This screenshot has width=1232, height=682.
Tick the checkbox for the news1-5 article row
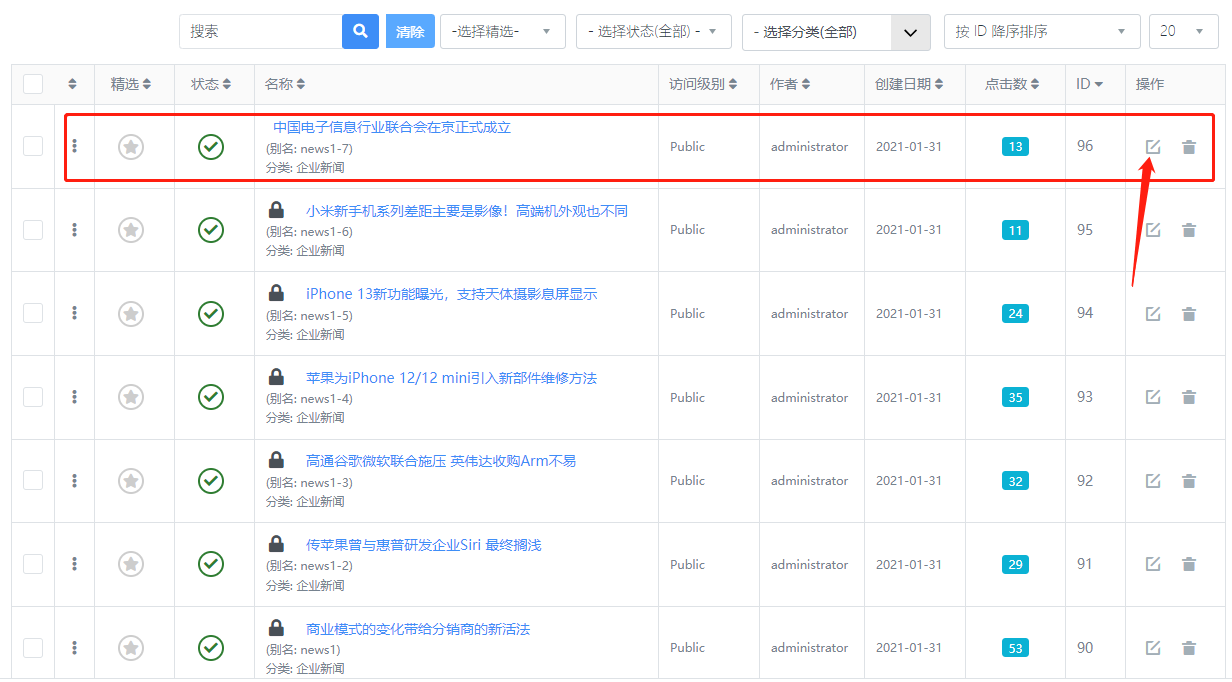click(x=33, y=313)
